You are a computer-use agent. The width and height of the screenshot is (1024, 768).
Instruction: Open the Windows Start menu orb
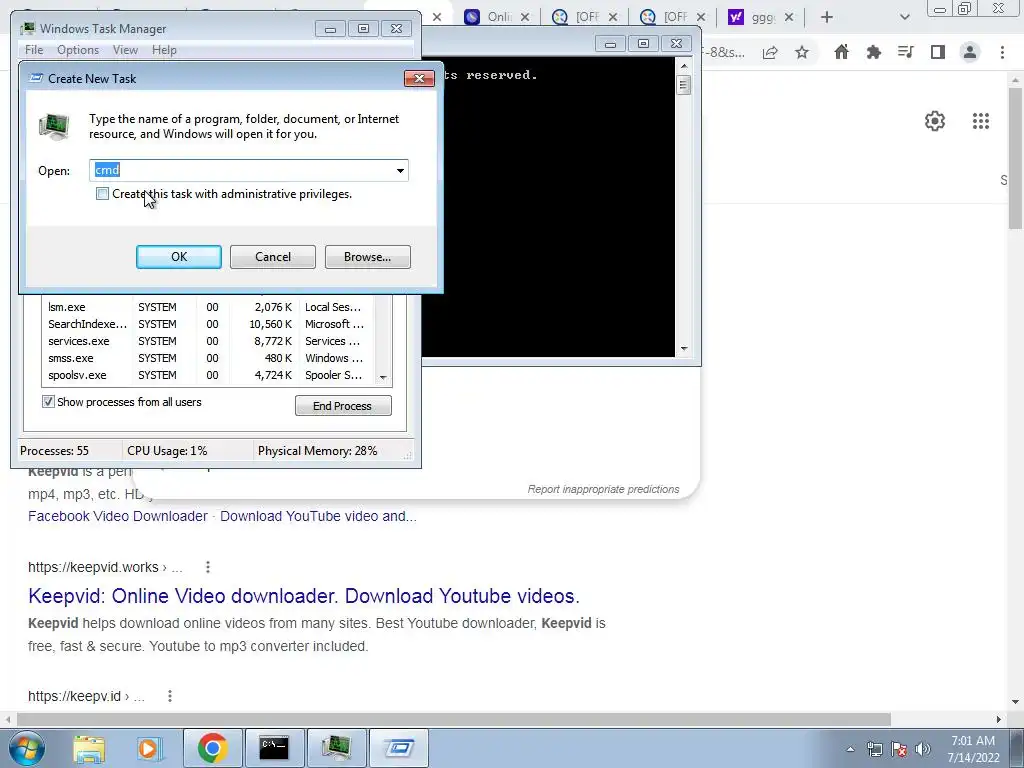click(x=26, y=748)
